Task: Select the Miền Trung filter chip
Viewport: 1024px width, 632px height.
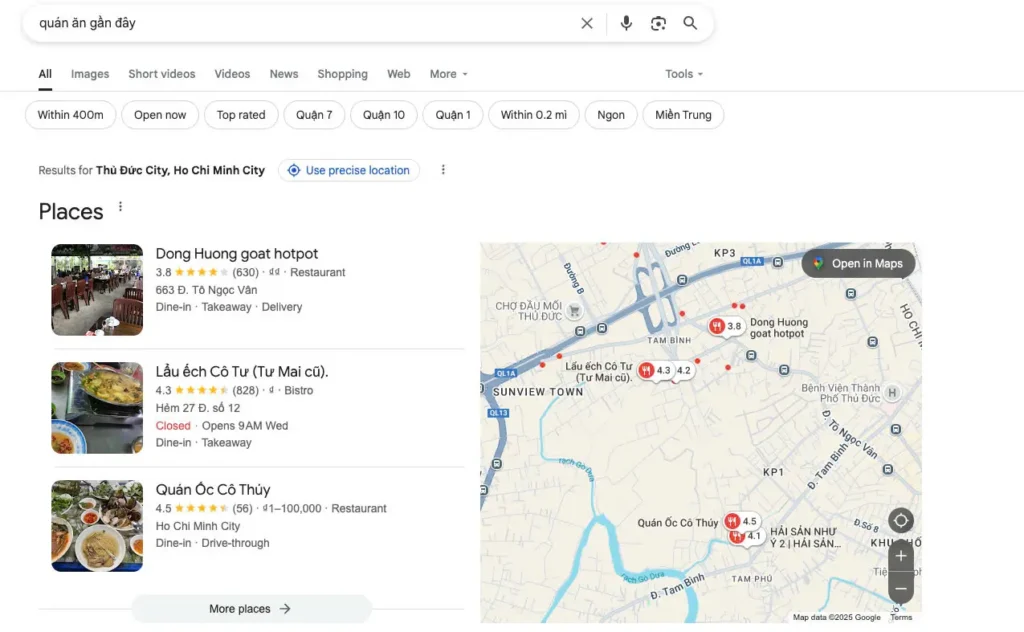Action: [683, 115]
